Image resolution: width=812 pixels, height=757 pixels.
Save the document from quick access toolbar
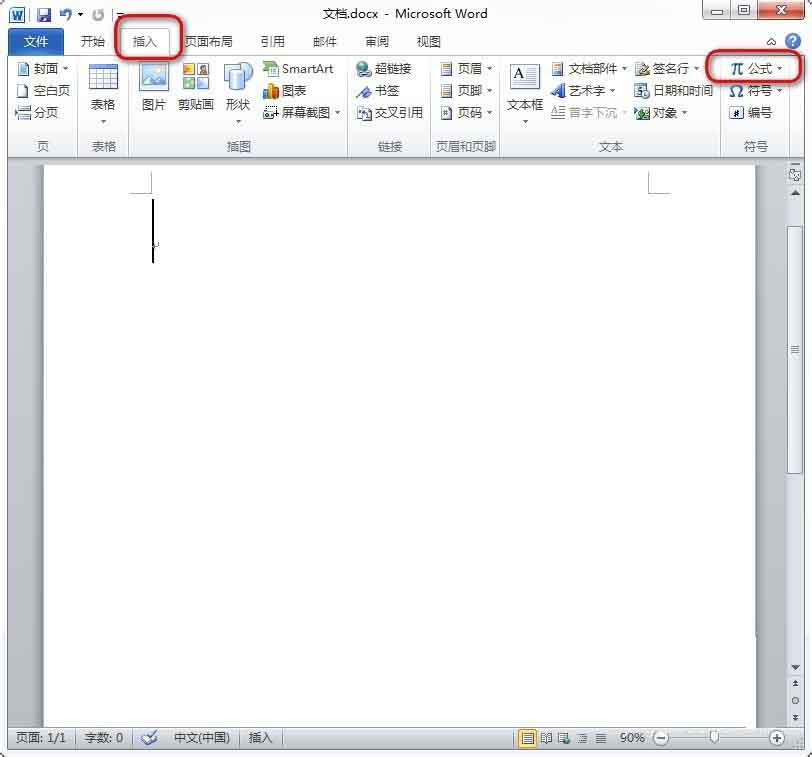pos(44,14)
